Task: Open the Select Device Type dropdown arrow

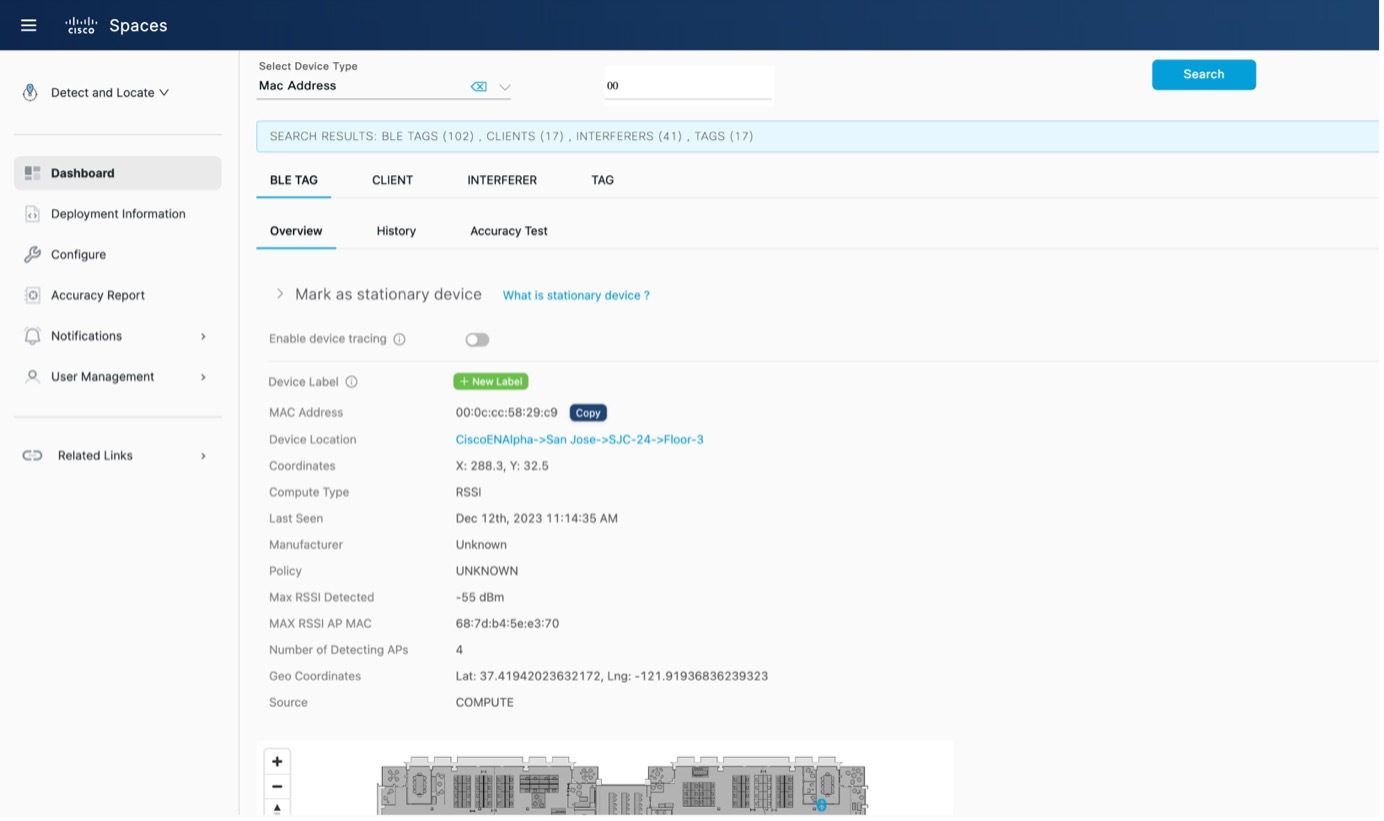Action: tap(506, 87)
